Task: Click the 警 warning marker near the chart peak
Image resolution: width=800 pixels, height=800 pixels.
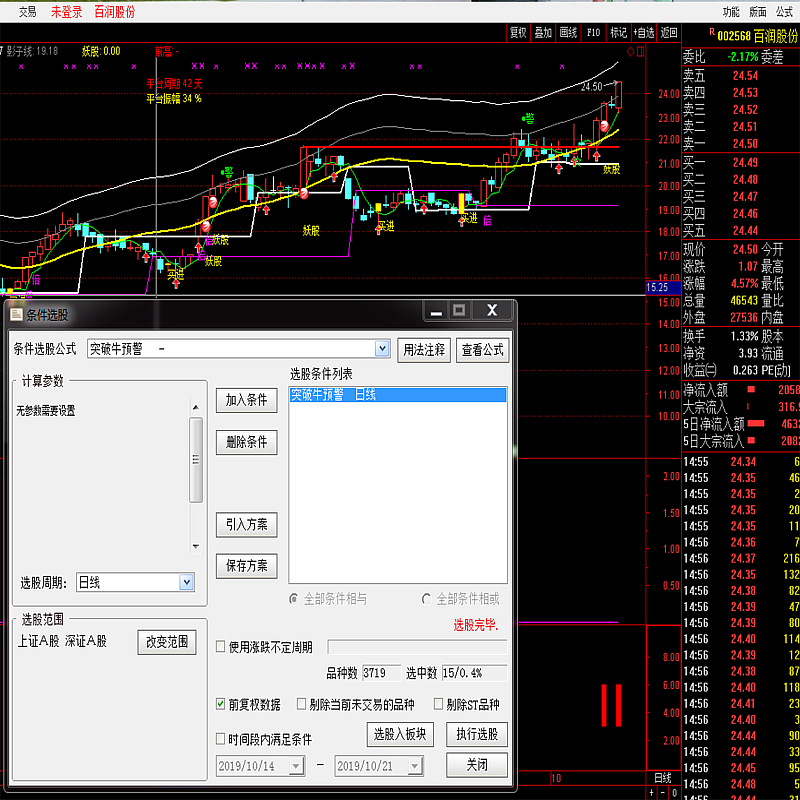Action: click(x=528, y=119)
